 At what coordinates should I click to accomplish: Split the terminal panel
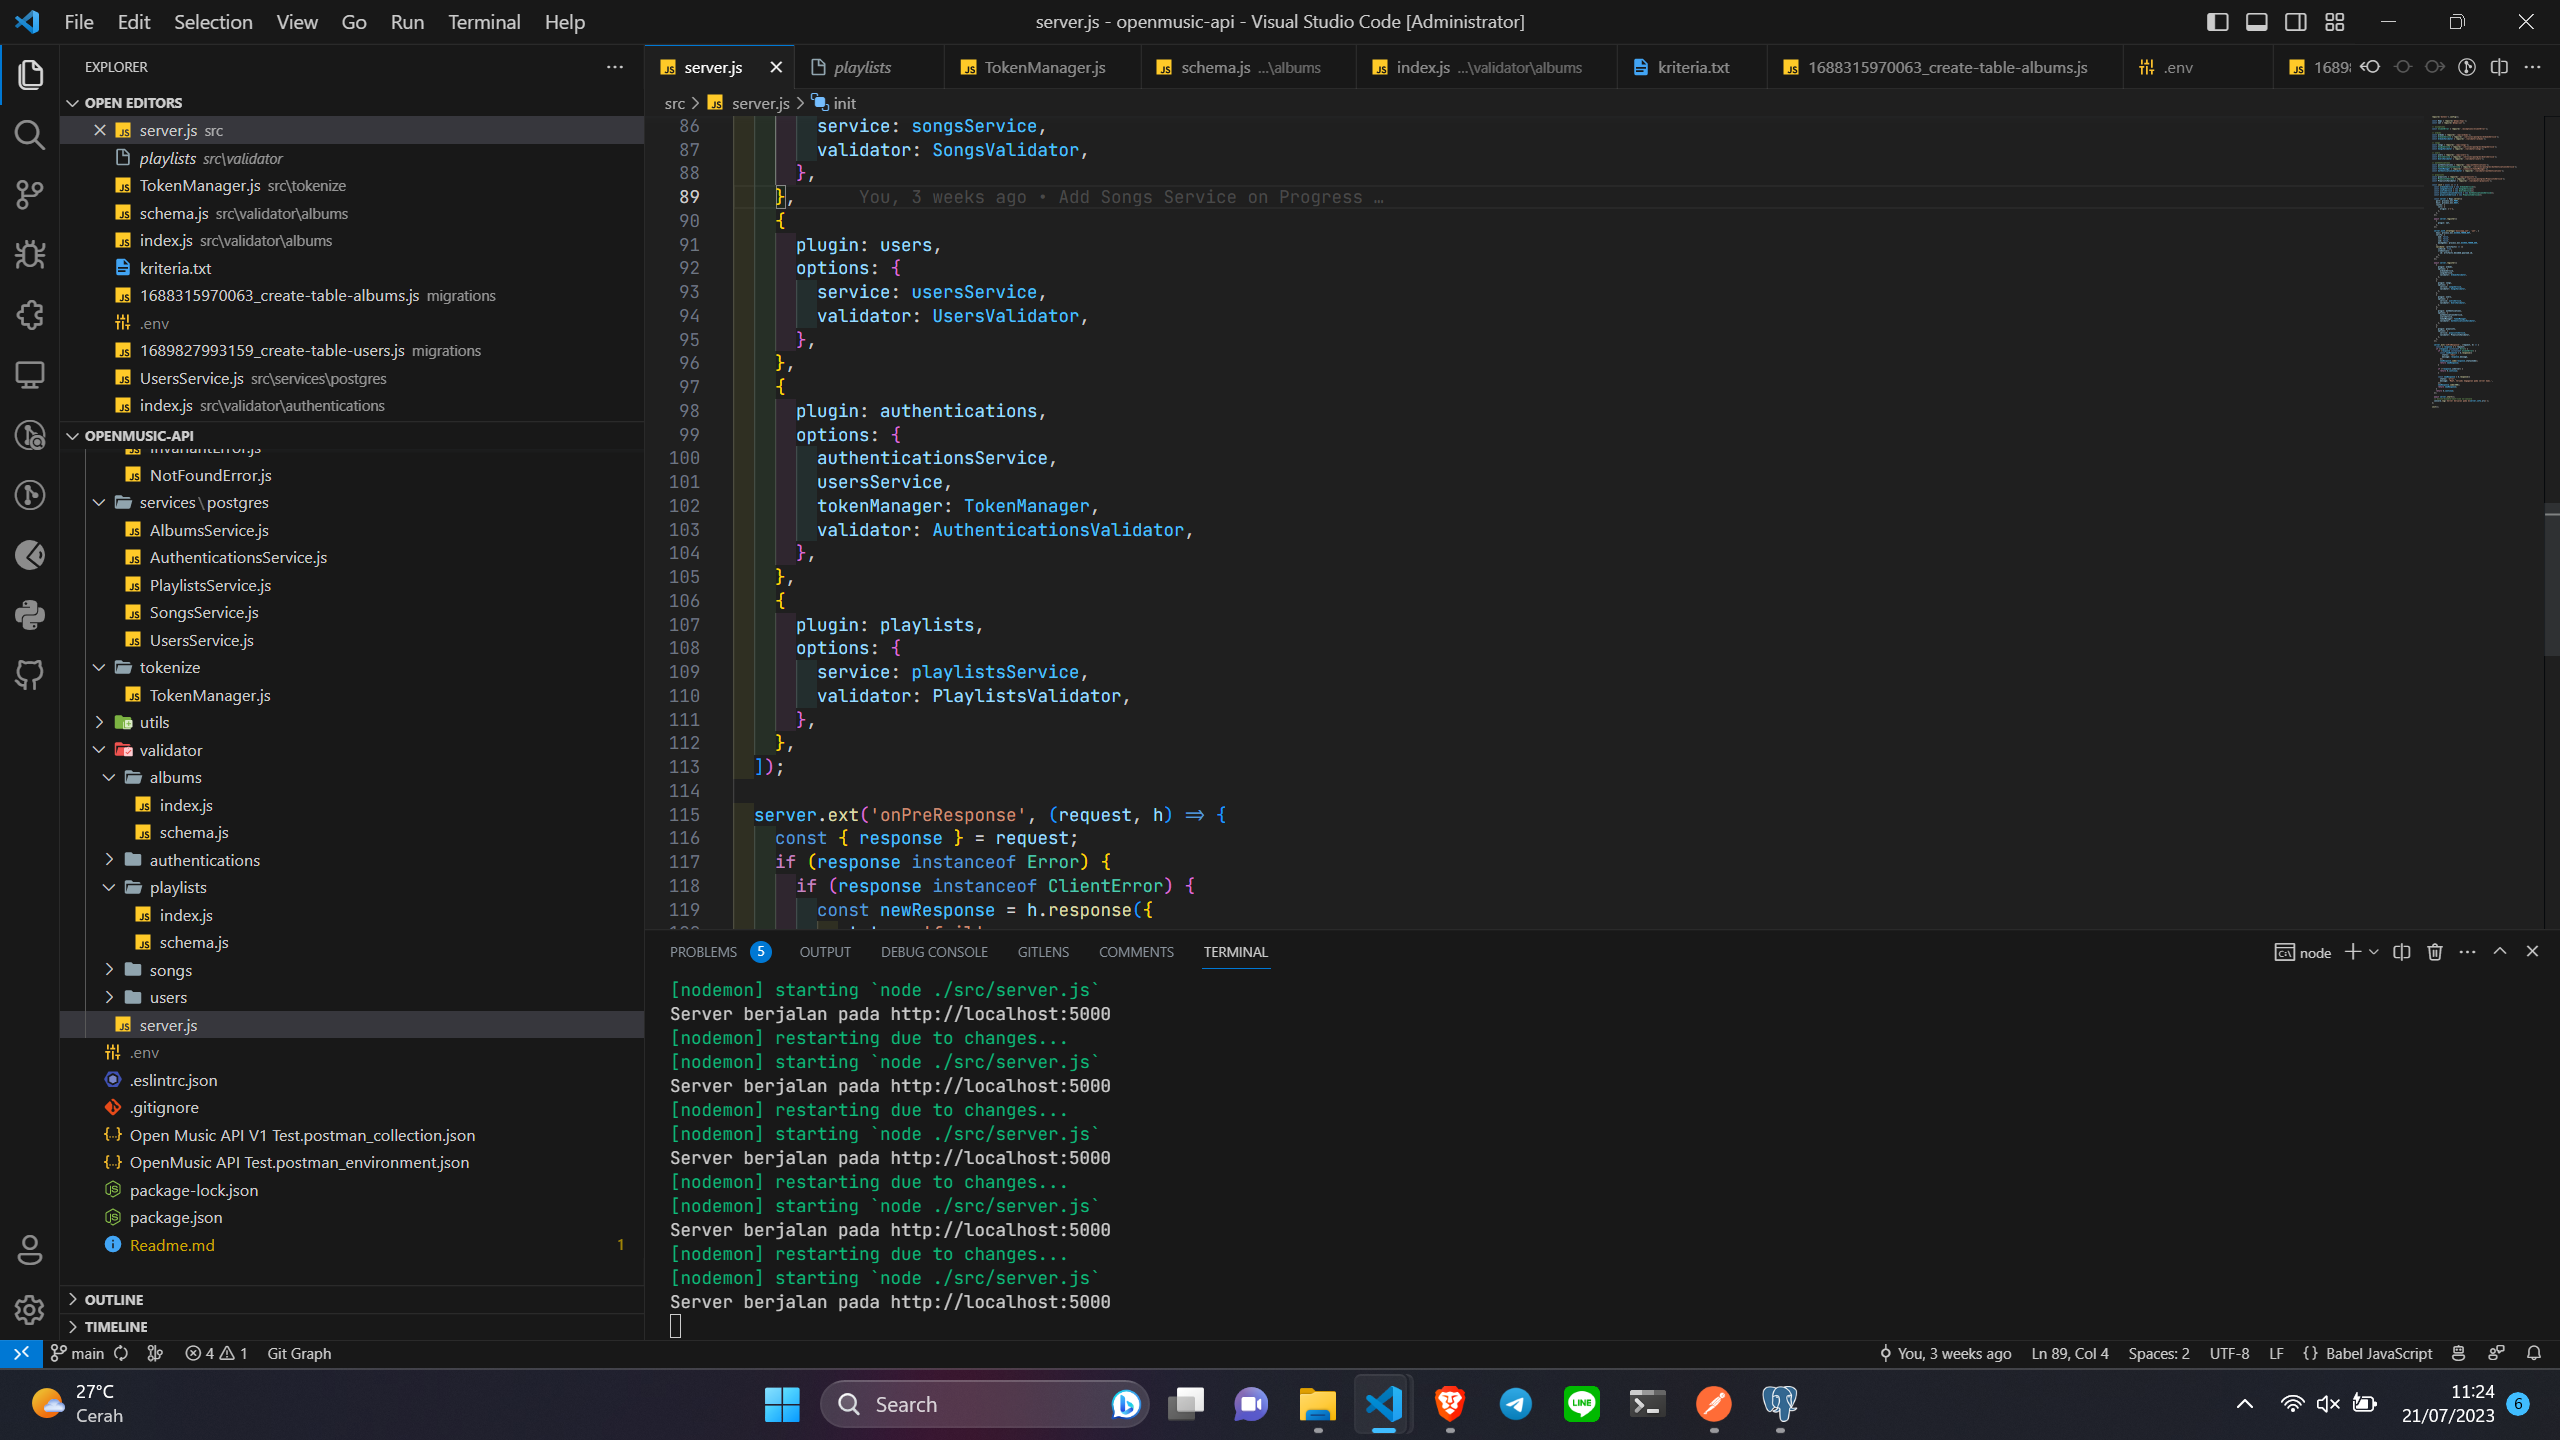pos(2401,952)
